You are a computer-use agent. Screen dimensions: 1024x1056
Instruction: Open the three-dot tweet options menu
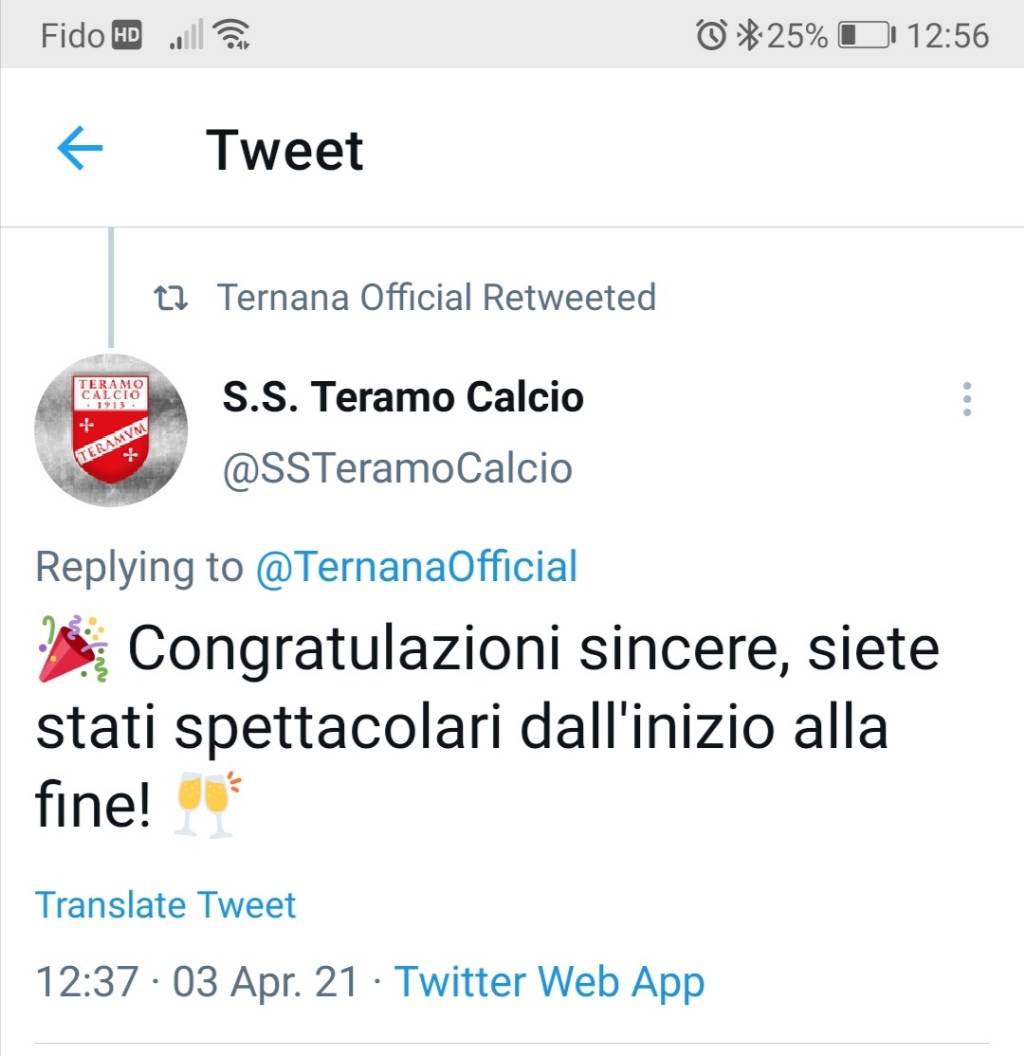coord(967,399)
